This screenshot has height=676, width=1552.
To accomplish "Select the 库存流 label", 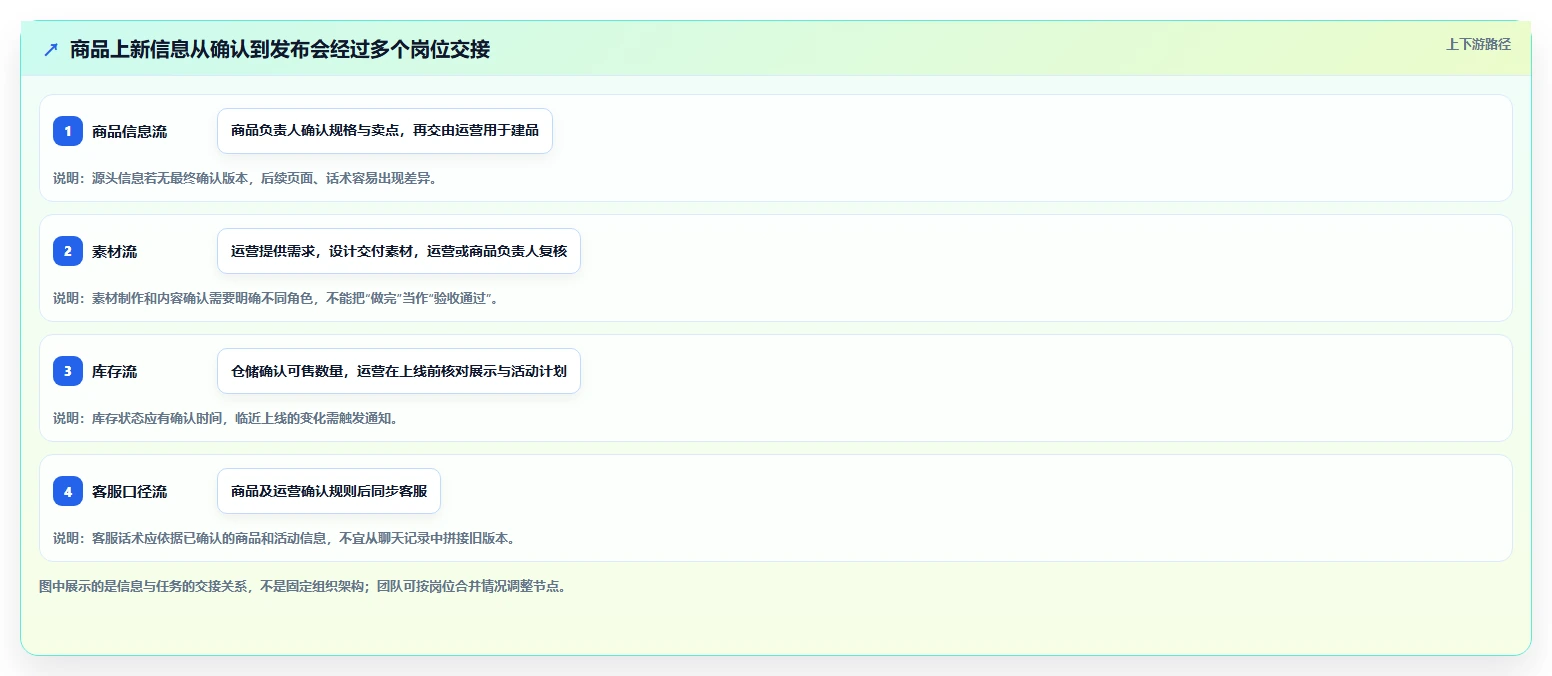I will pyautogui.click(x=115, y=371).
